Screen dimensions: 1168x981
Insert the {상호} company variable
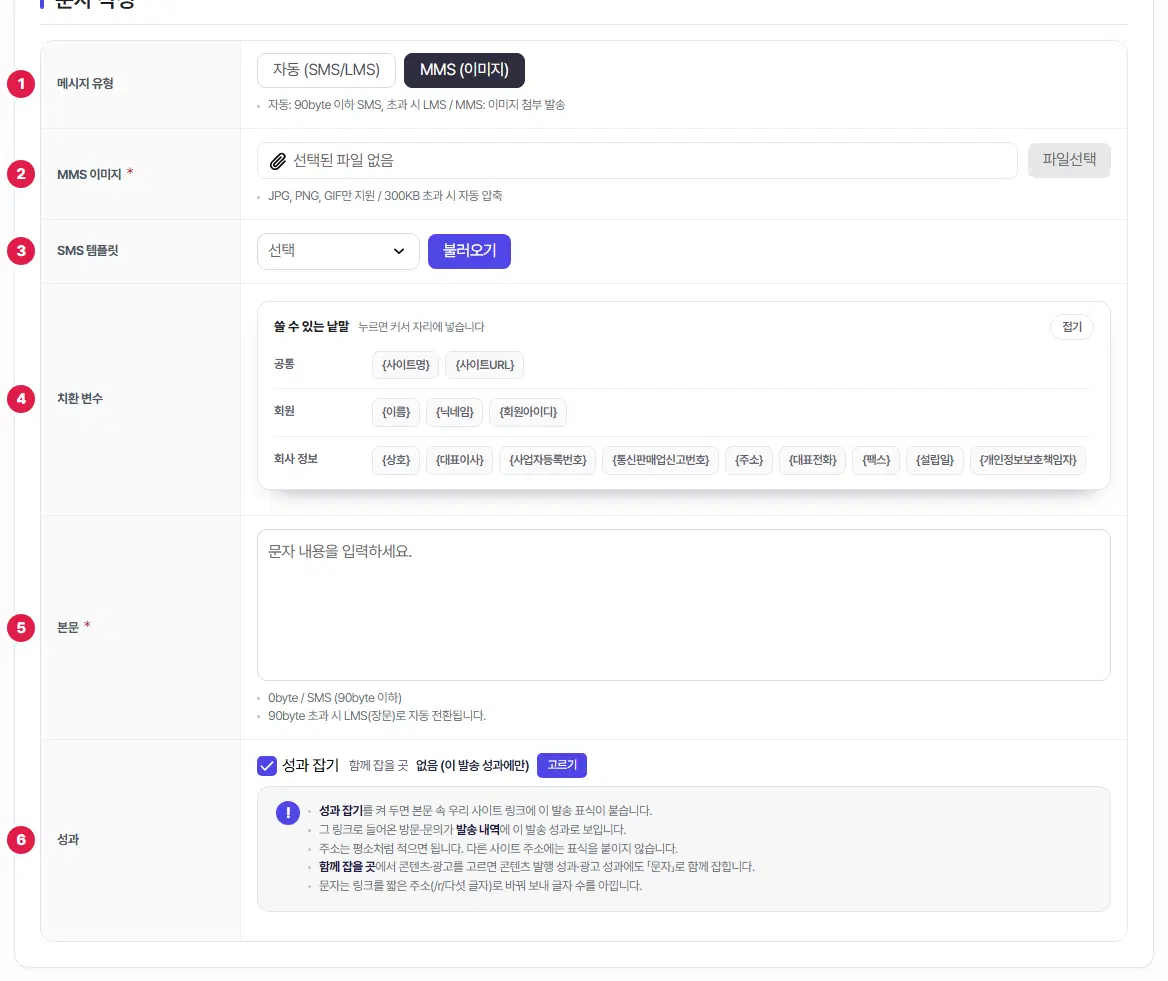click(396, 460)
